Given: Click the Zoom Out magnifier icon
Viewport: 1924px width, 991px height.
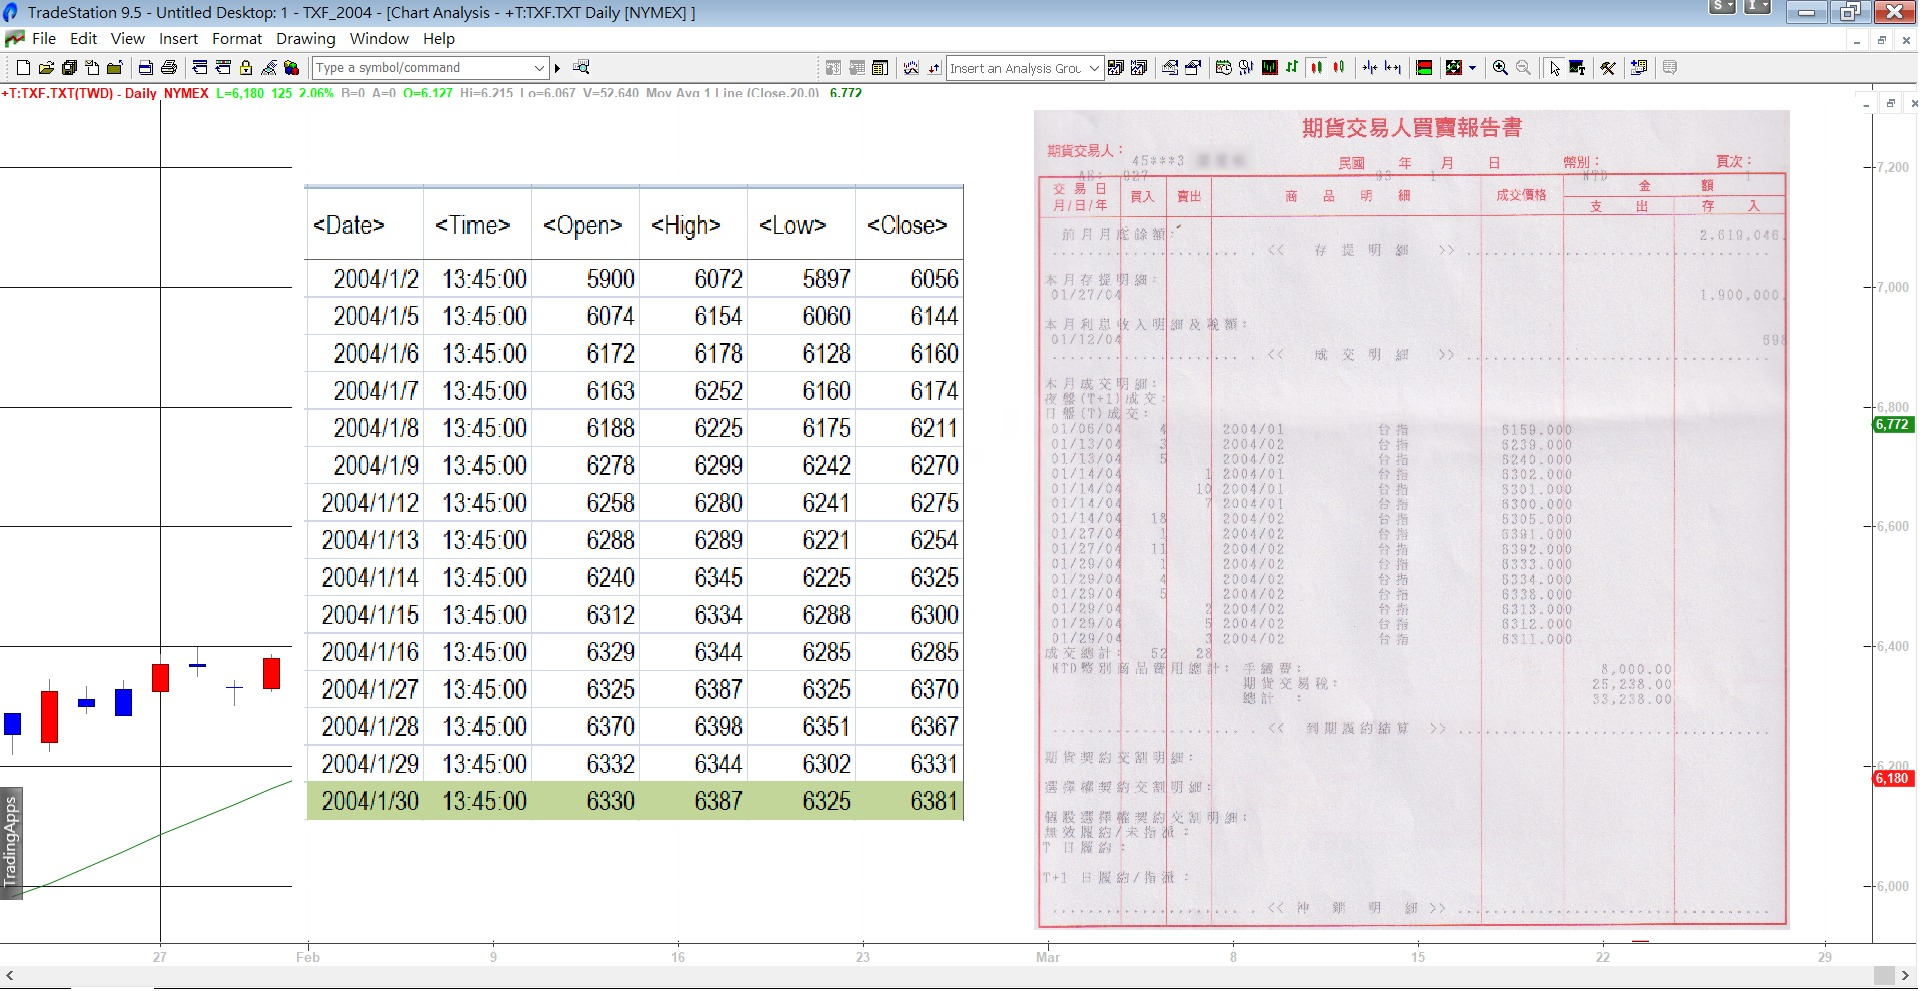Looking at the screenshot, I should 1523,68.
